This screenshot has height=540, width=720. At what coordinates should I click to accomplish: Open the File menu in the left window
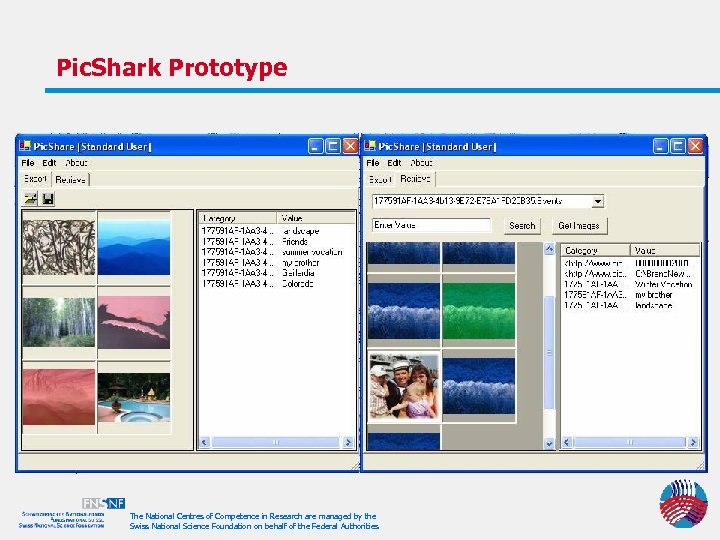pyautogui.click(x=28, y=163)
